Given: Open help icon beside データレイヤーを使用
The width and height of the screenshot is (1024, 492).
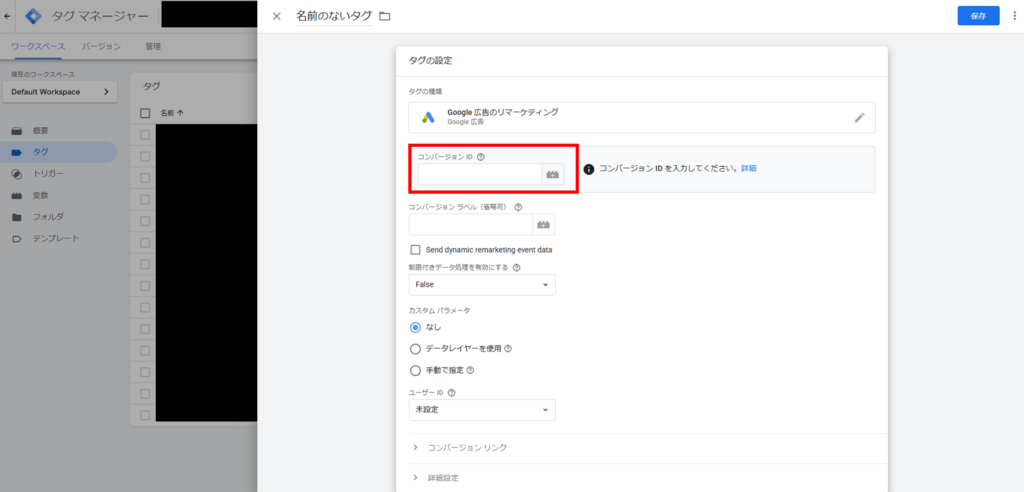Looking at the screenshot, I should tap(508, 348).
